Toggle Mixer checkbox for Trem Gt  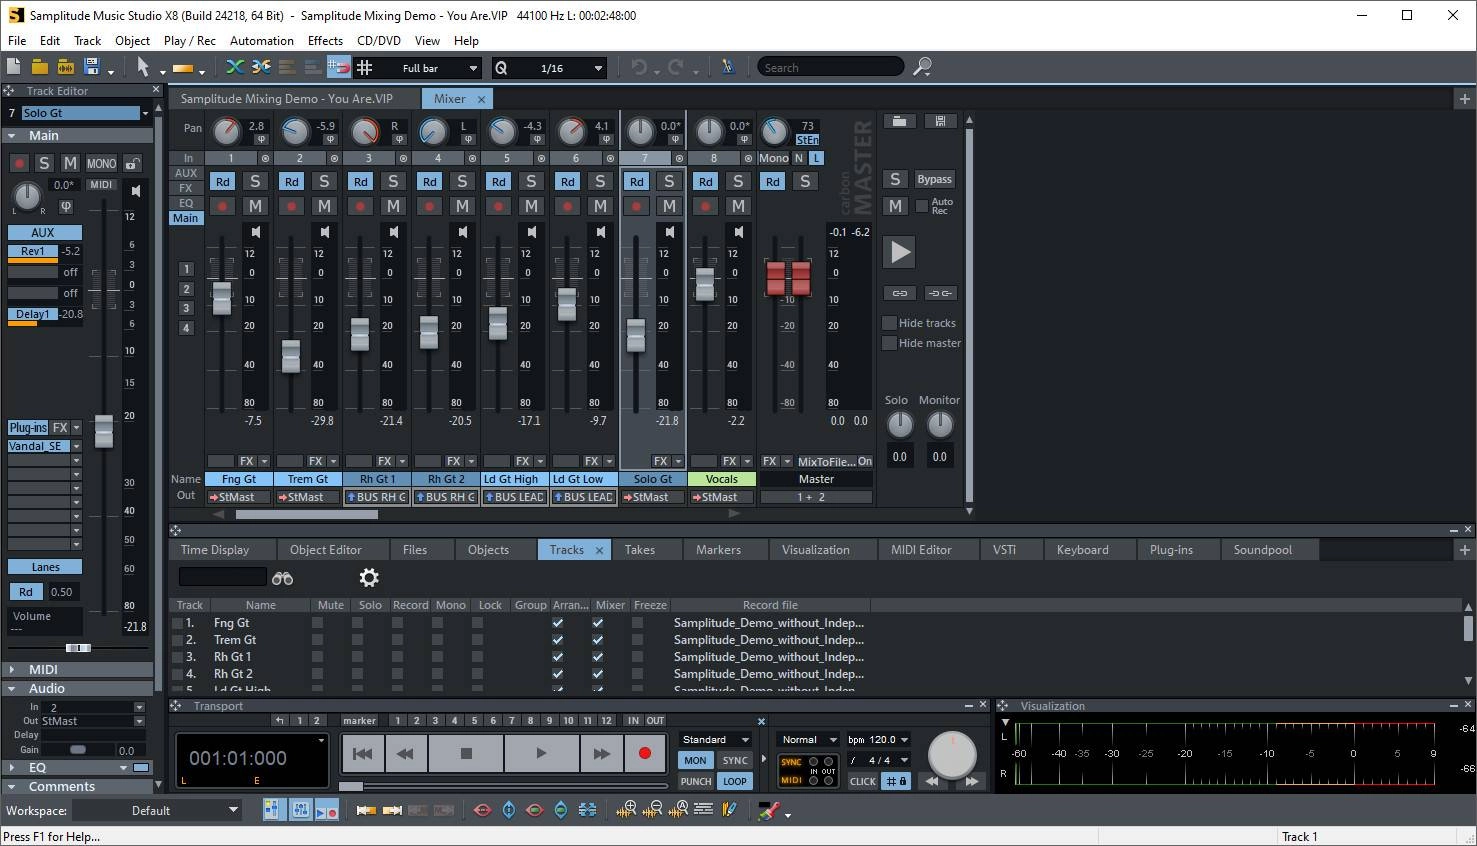(x=598, y=640)
